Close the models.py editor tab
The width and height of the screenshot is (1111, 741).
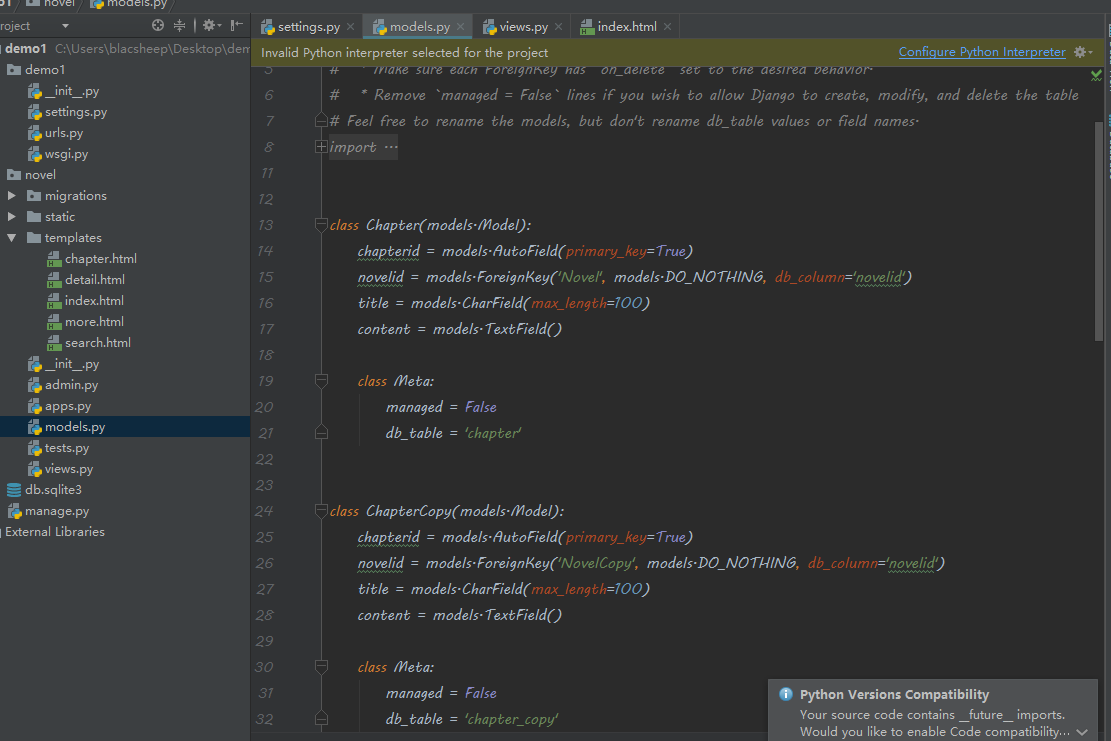pyautogui.click(x=460, y=27)
